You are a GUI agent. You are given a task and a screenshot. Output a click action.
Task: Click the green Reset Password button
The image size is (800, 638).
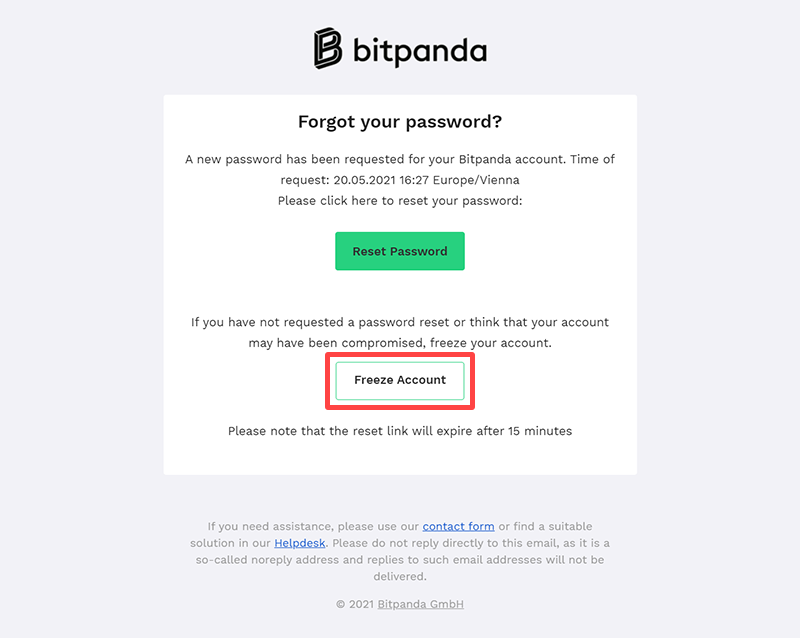click(x=399, y=251)
